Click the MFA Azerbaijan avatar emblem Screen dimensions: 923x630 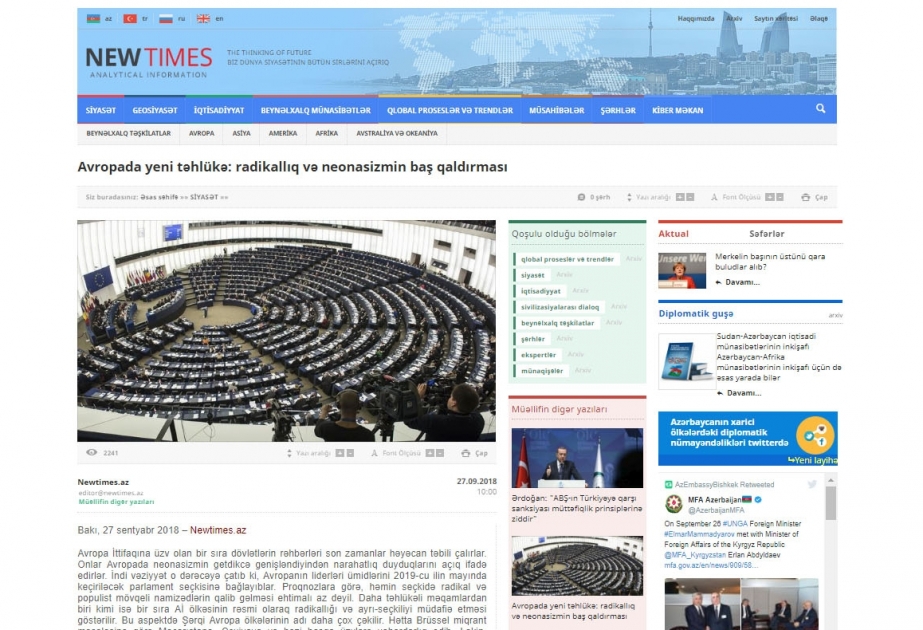(673, 504)
